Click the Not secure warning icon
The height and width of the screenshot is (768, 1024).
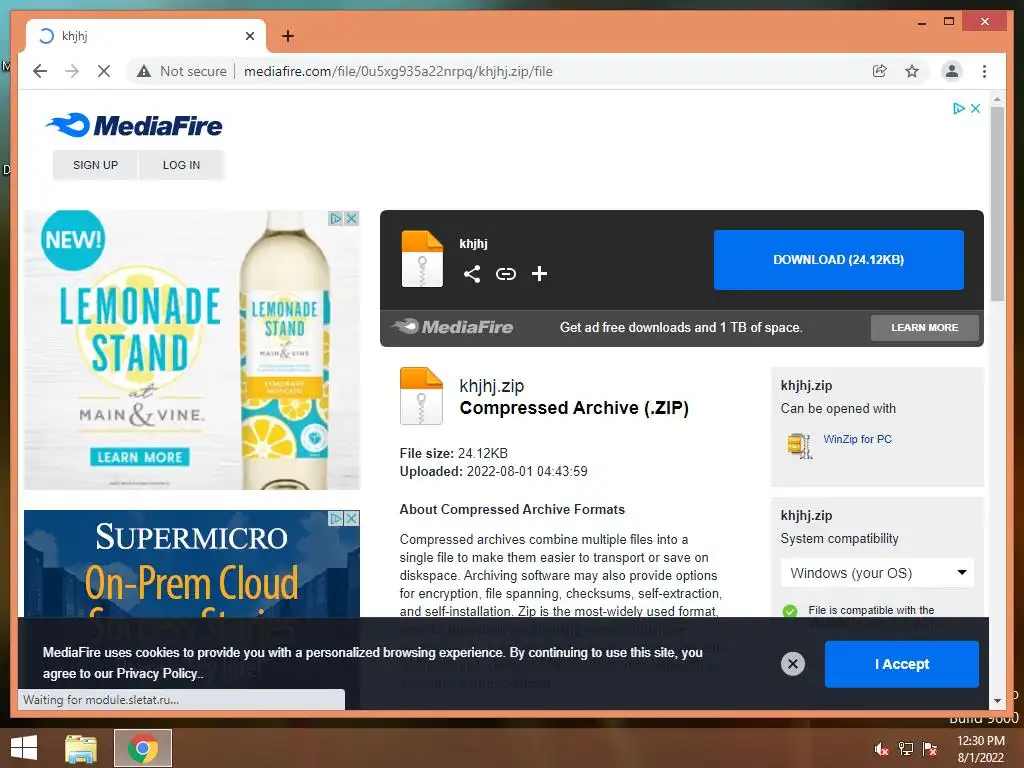pyautogui.click(x=144, y=71)
